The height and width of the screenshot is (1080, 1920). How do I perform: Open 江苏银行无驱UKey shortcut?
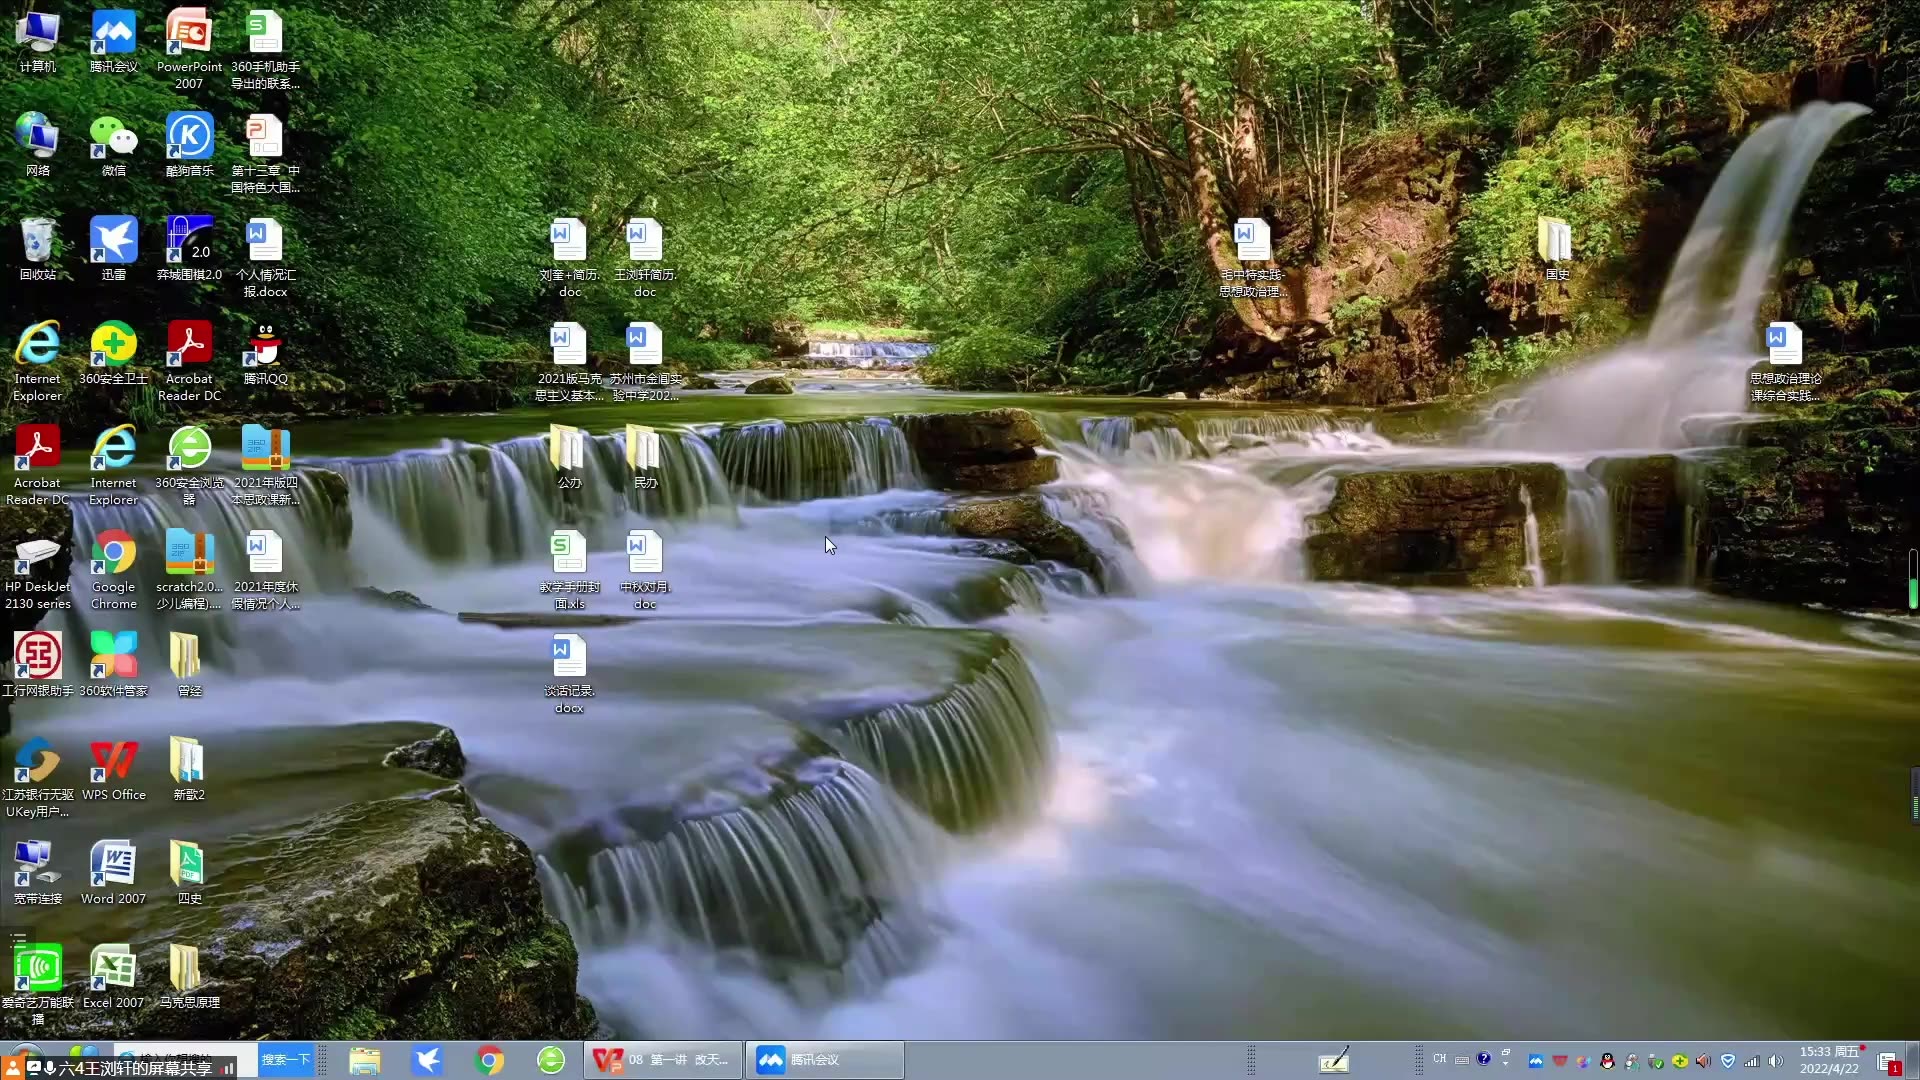point(38,778)
